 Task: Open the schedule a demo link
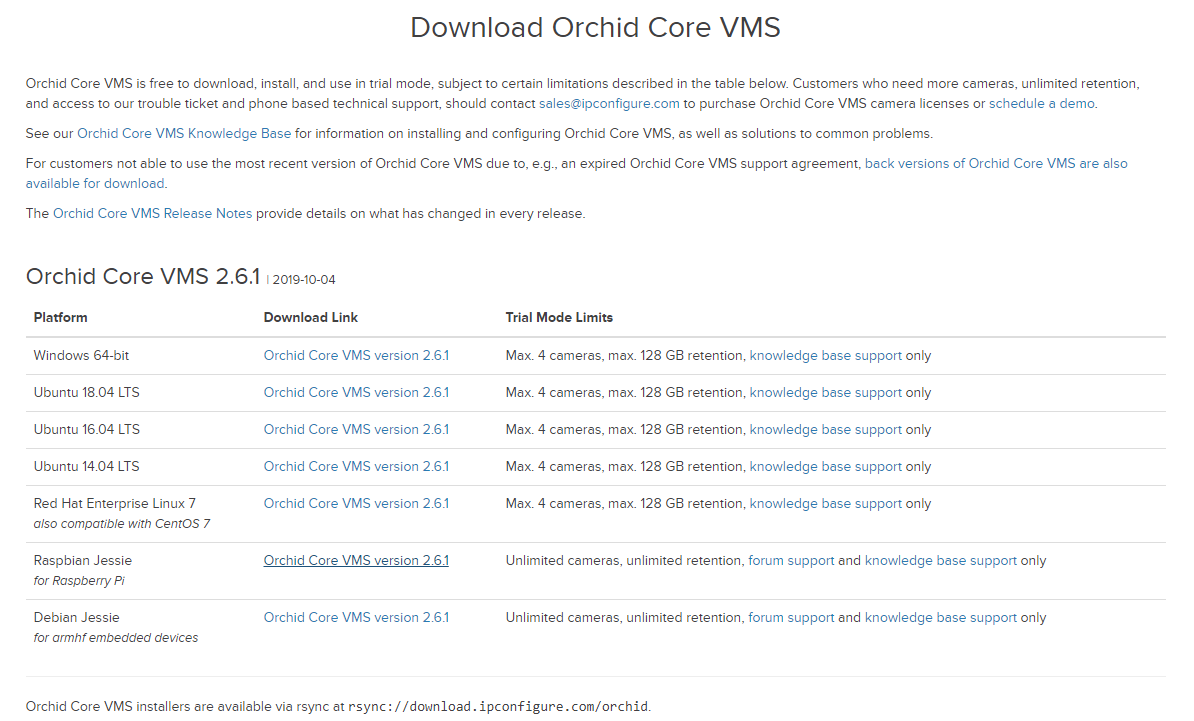click(1042, 103)
